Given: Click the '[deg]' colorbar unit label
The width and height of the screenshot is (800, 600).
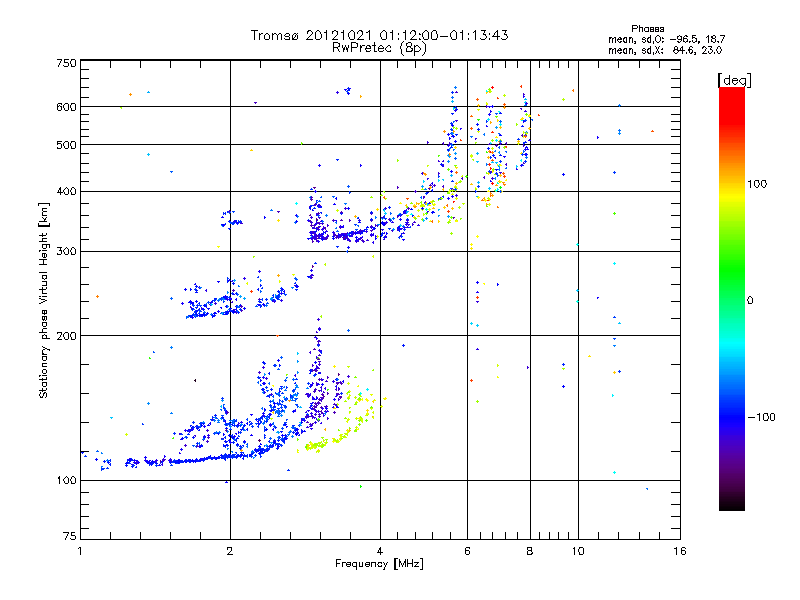Looking at the screenshot, I should pos(734,80).
